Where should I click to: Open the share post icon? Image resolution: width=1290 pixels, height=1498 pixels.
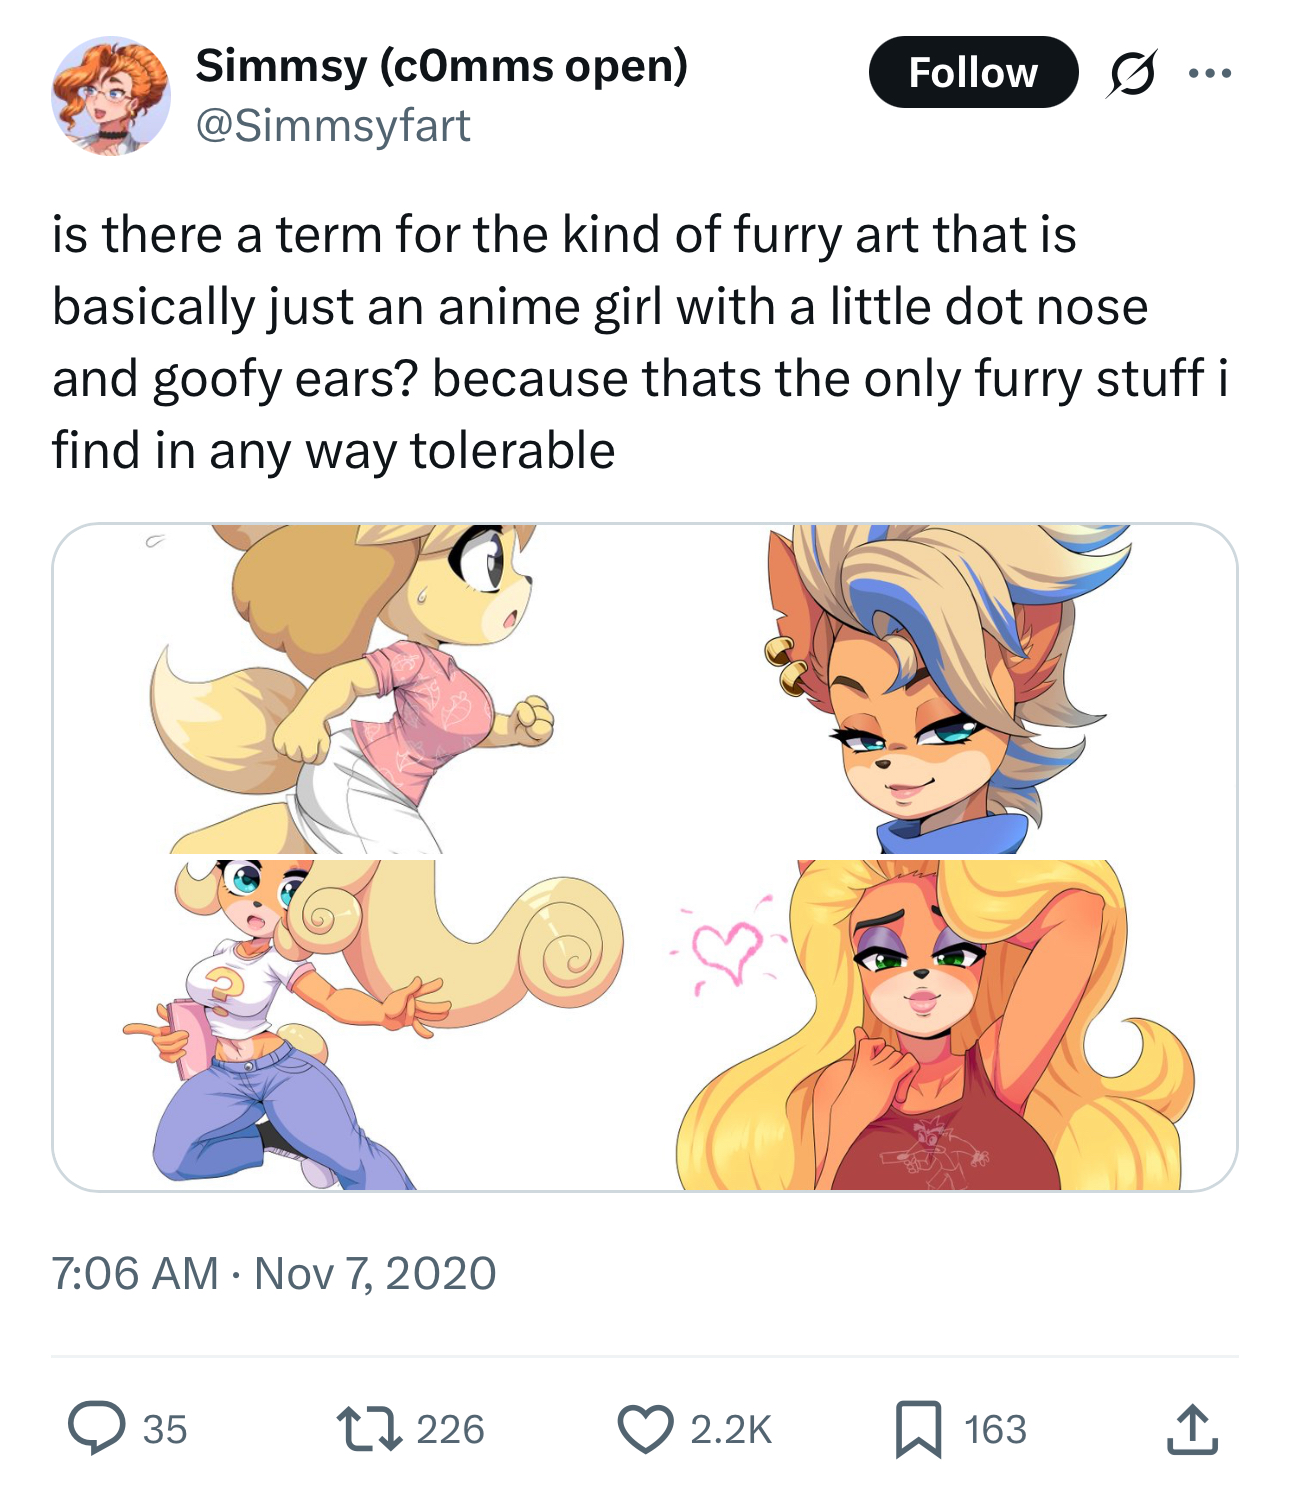click(1192, 1428)
